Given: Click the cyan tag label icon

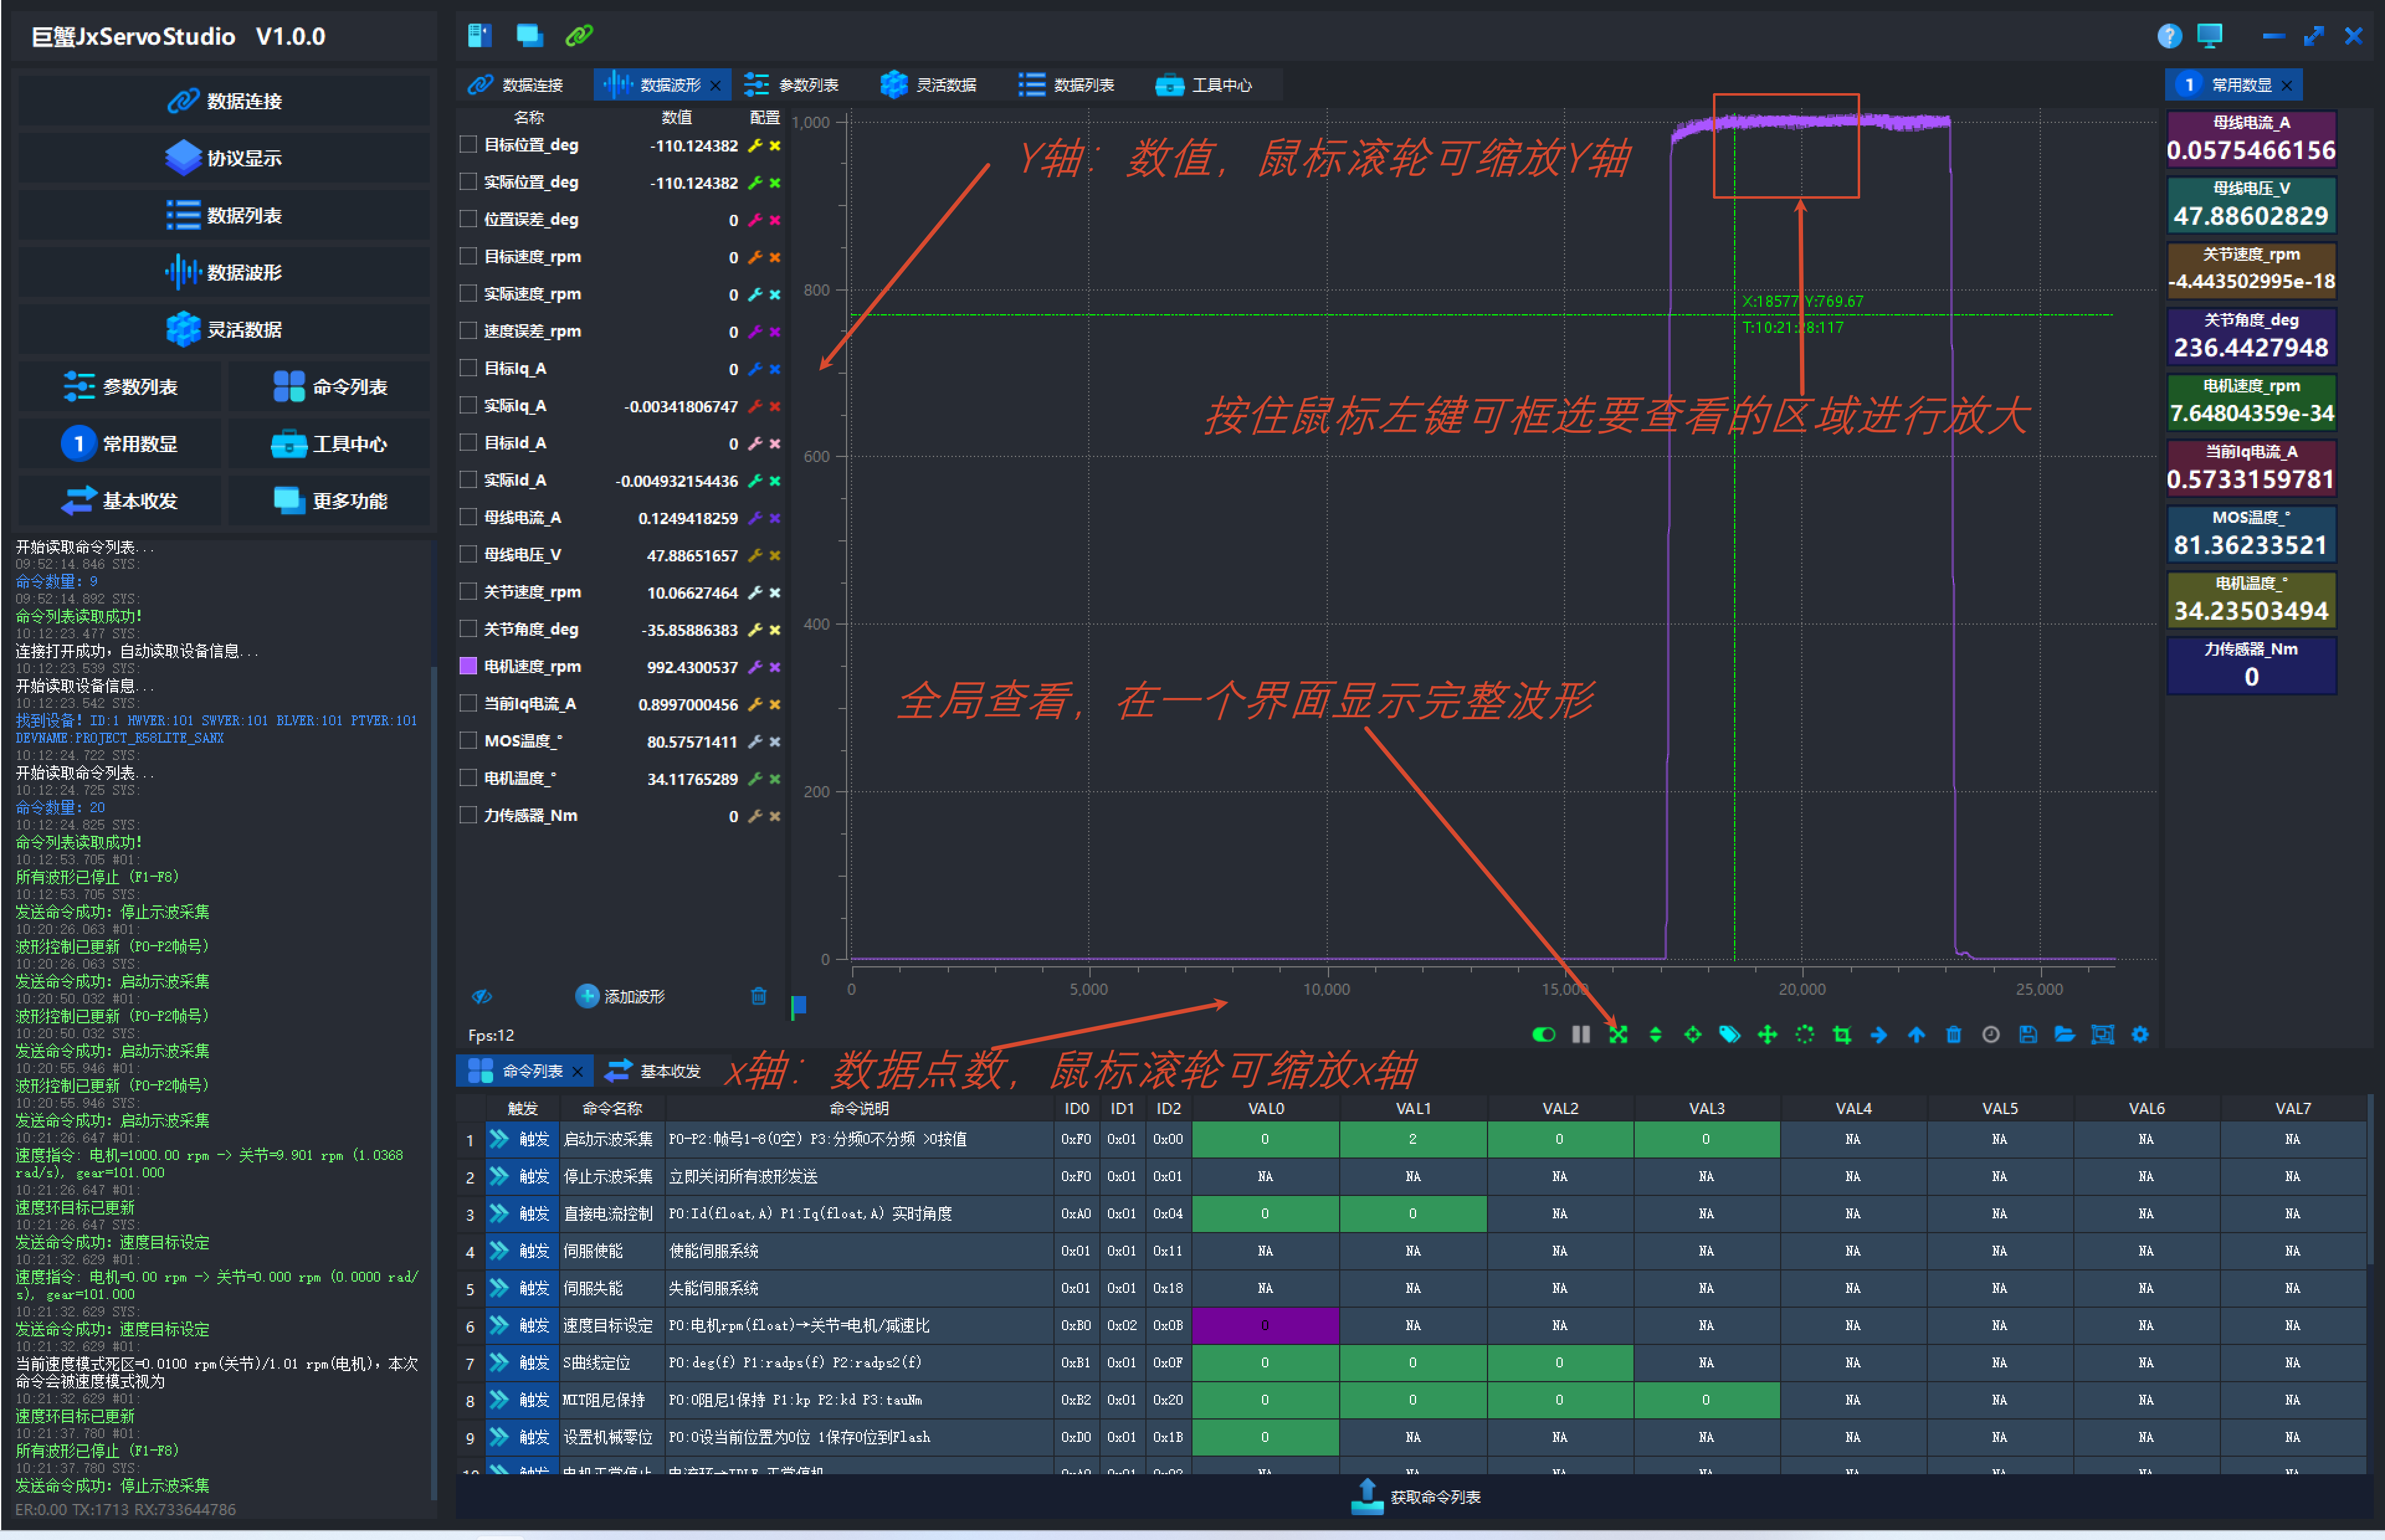Looking at the screenshot, I should pyautogui.click(x=1729, y=1034).
